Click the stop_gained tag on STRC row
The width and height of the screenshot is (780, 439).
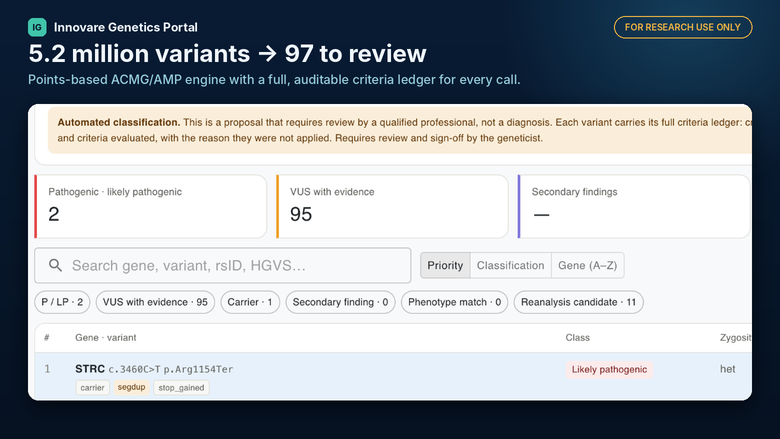[x=181, y=388]
